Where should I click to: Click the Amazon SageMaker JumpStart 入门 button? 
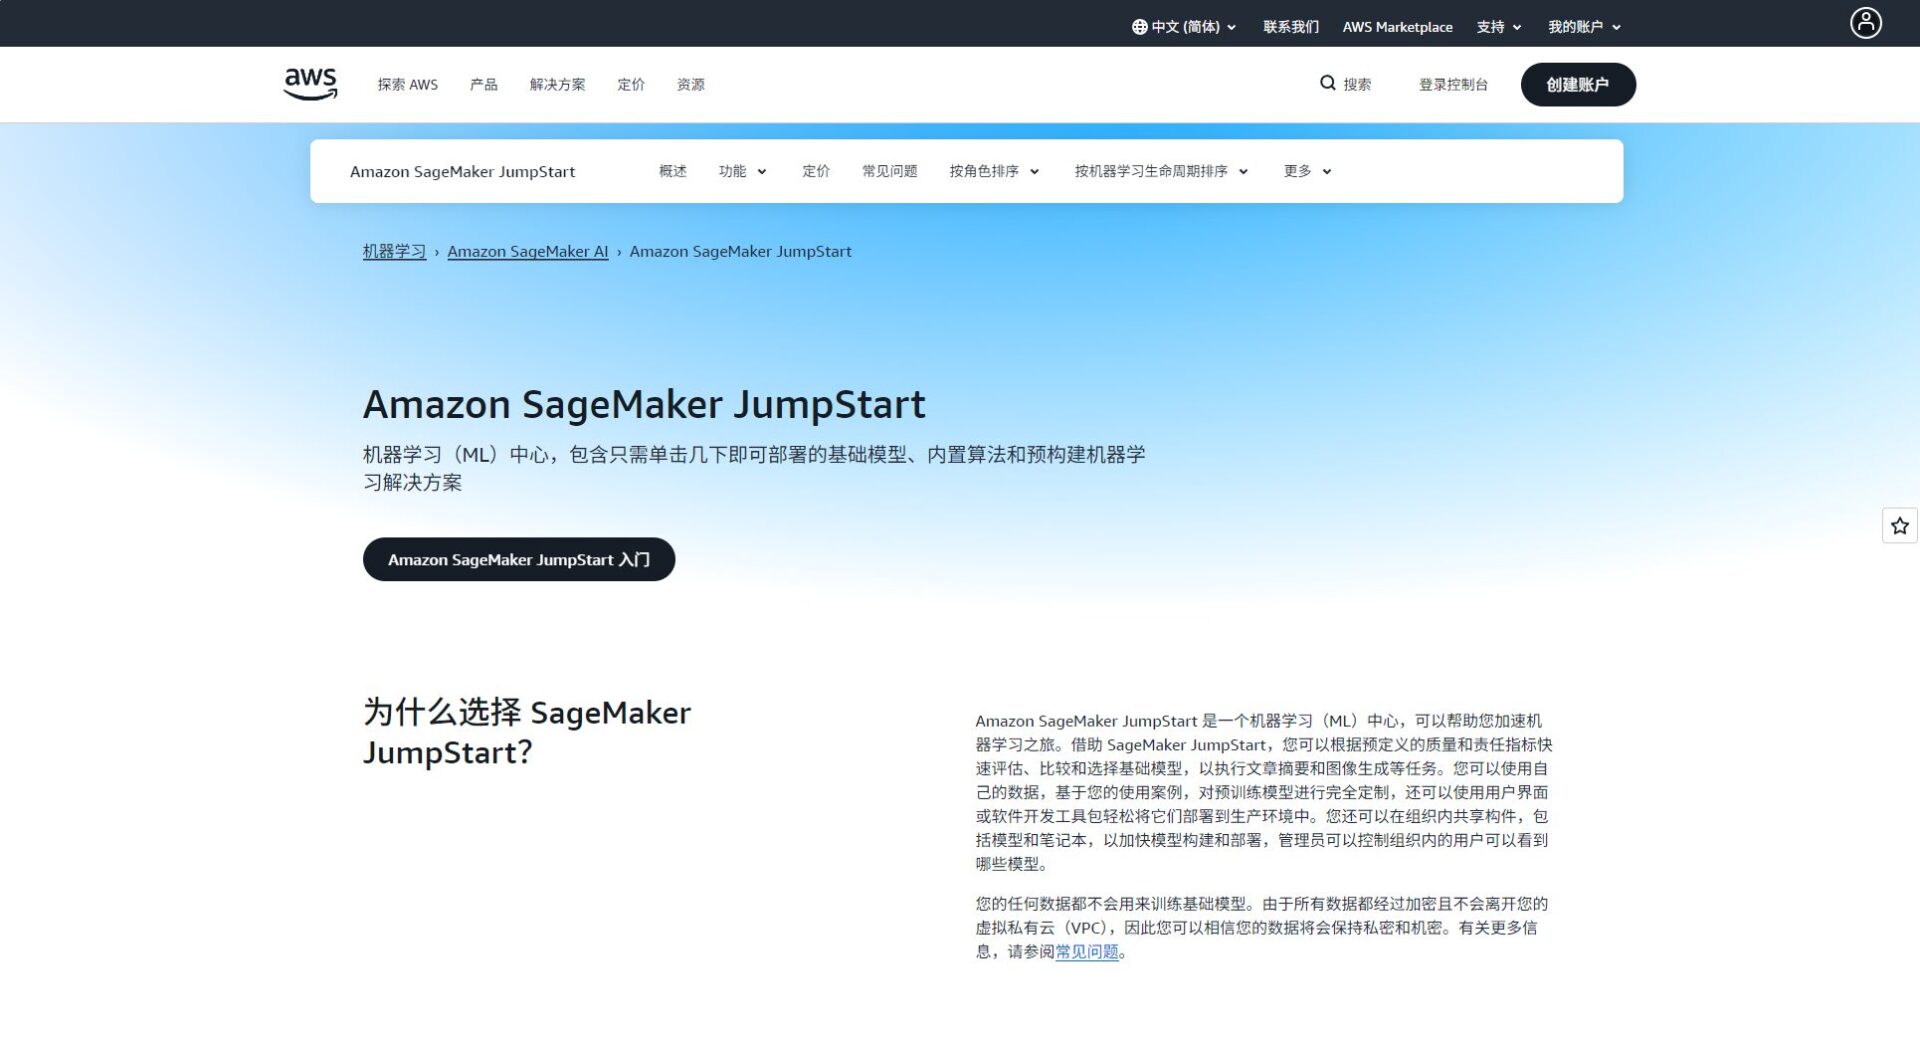(518, 559)
